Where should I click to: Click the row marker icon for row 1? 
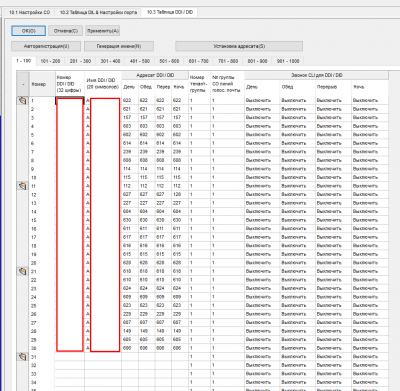(22, 100)
